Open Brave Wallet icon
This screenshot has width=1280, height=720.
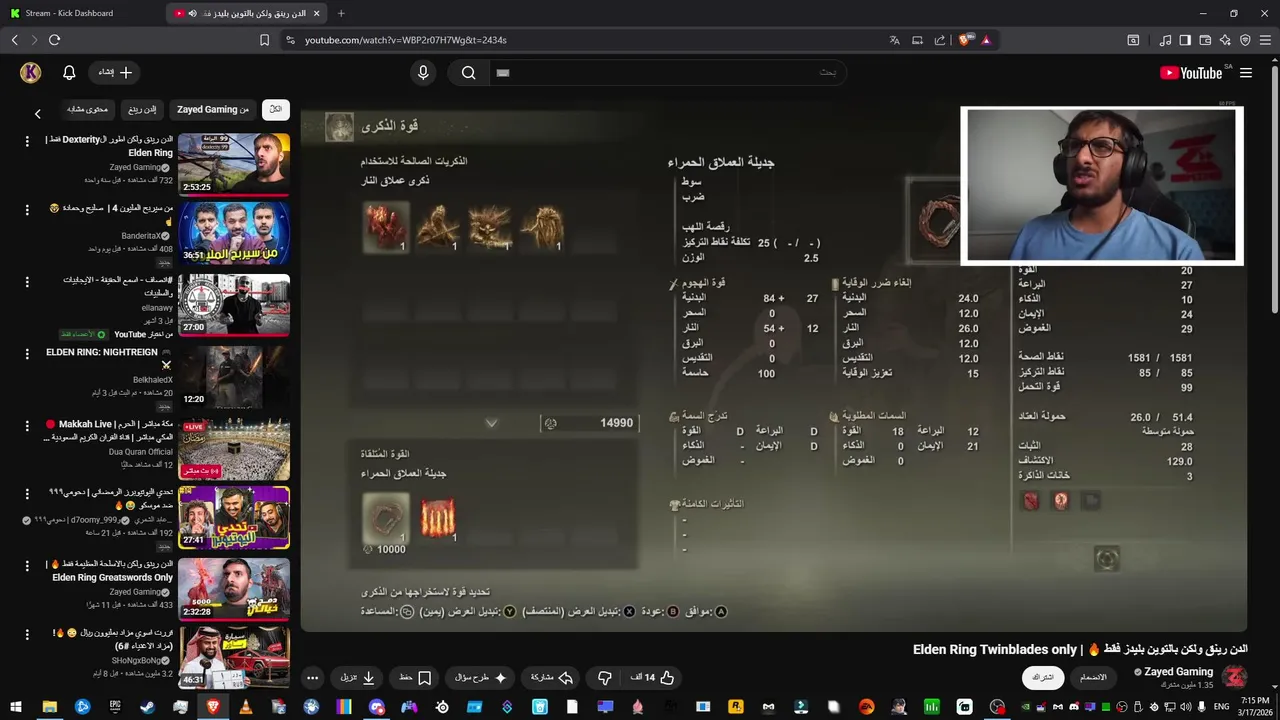[1205, 40]
